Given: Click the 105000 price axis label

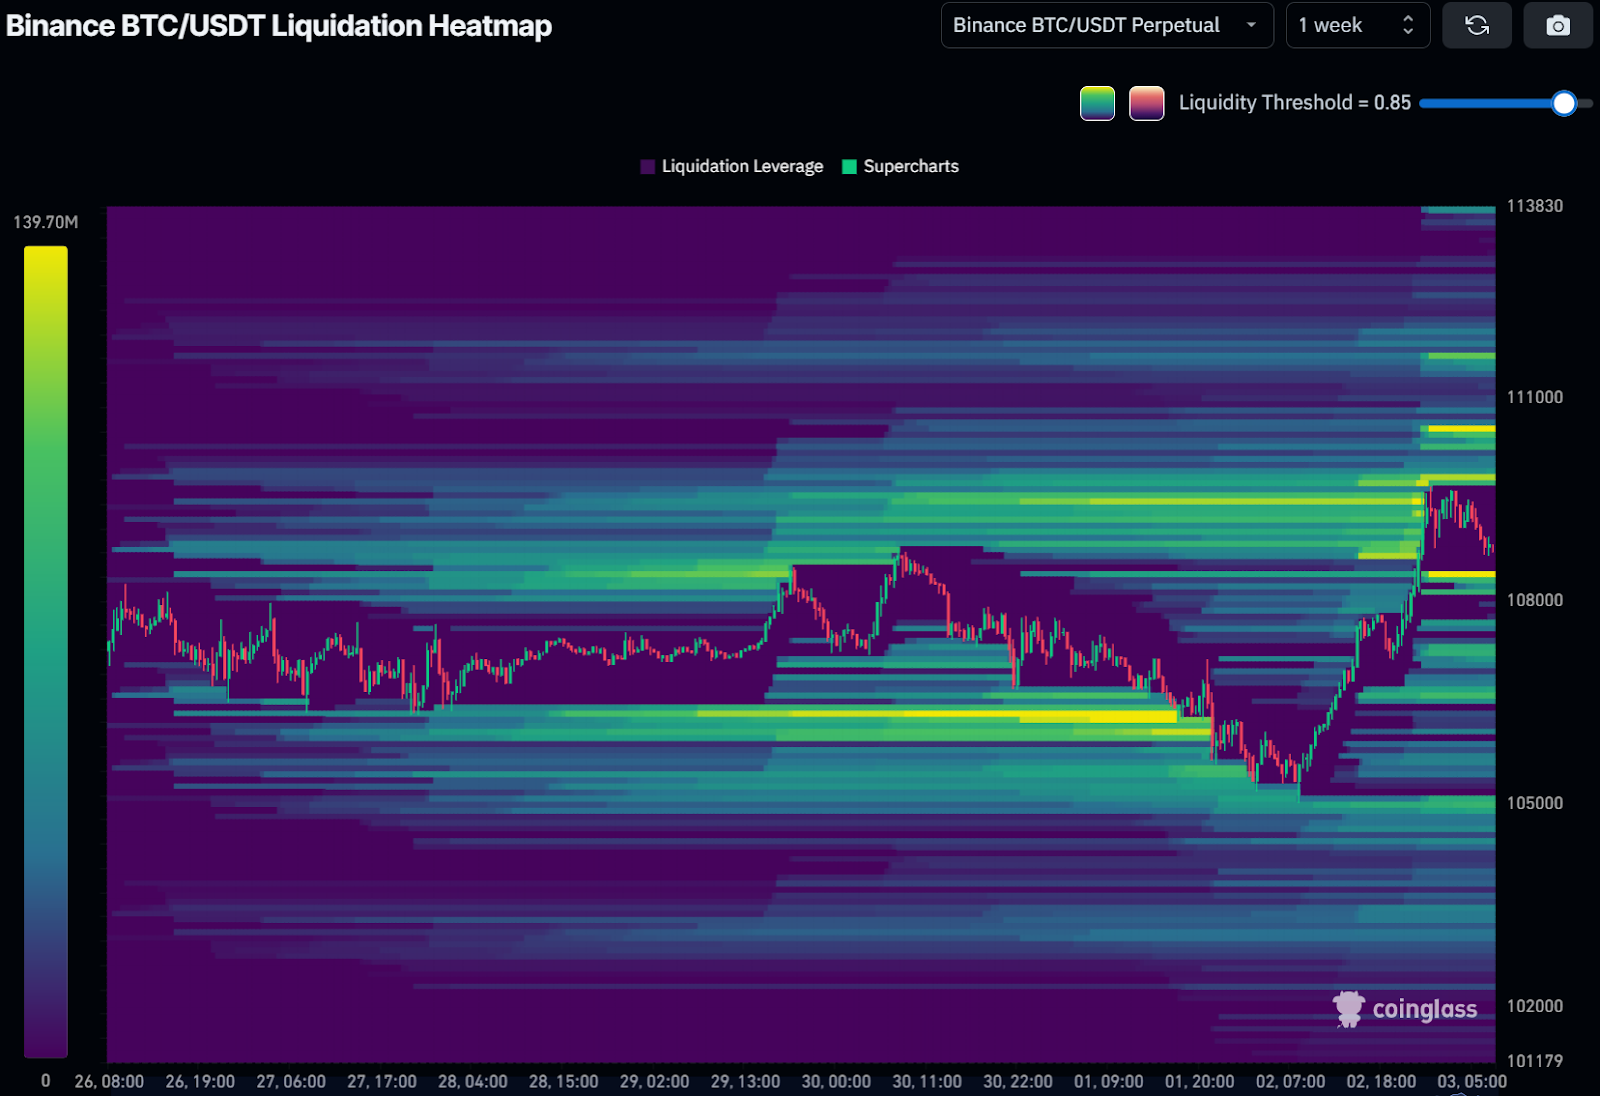Looking at the screenshot, I should [1535, 803].
